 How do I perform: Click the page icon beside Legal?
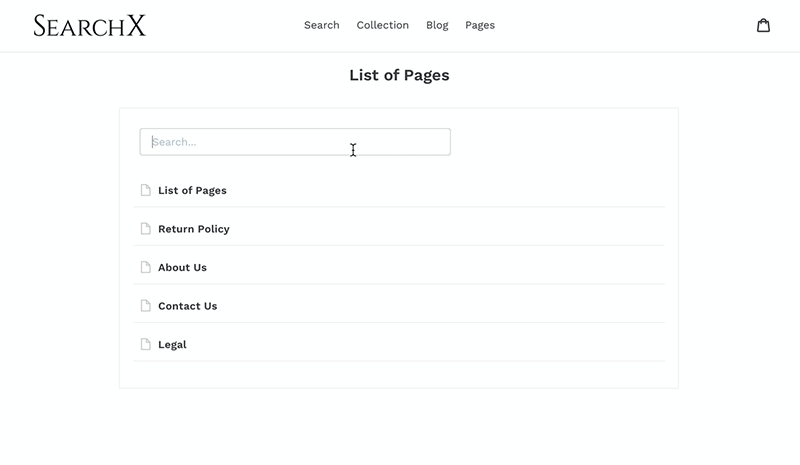(x=145, y=344)
